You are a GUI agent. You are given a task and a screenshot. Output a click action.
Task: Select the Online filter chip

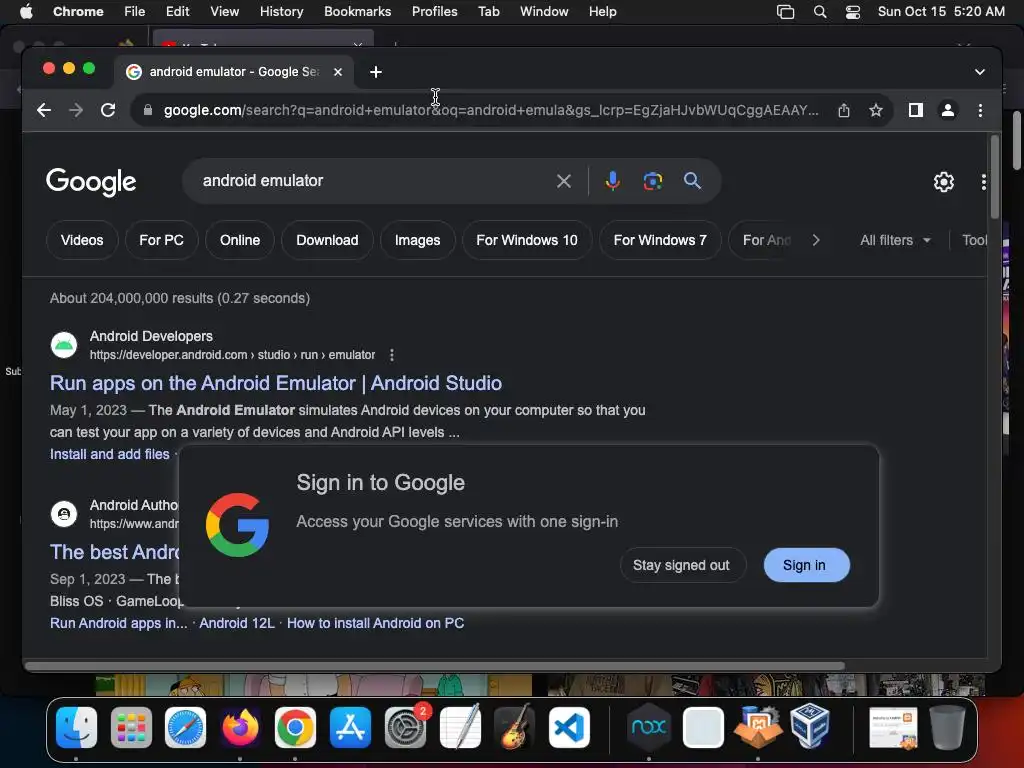240,240
